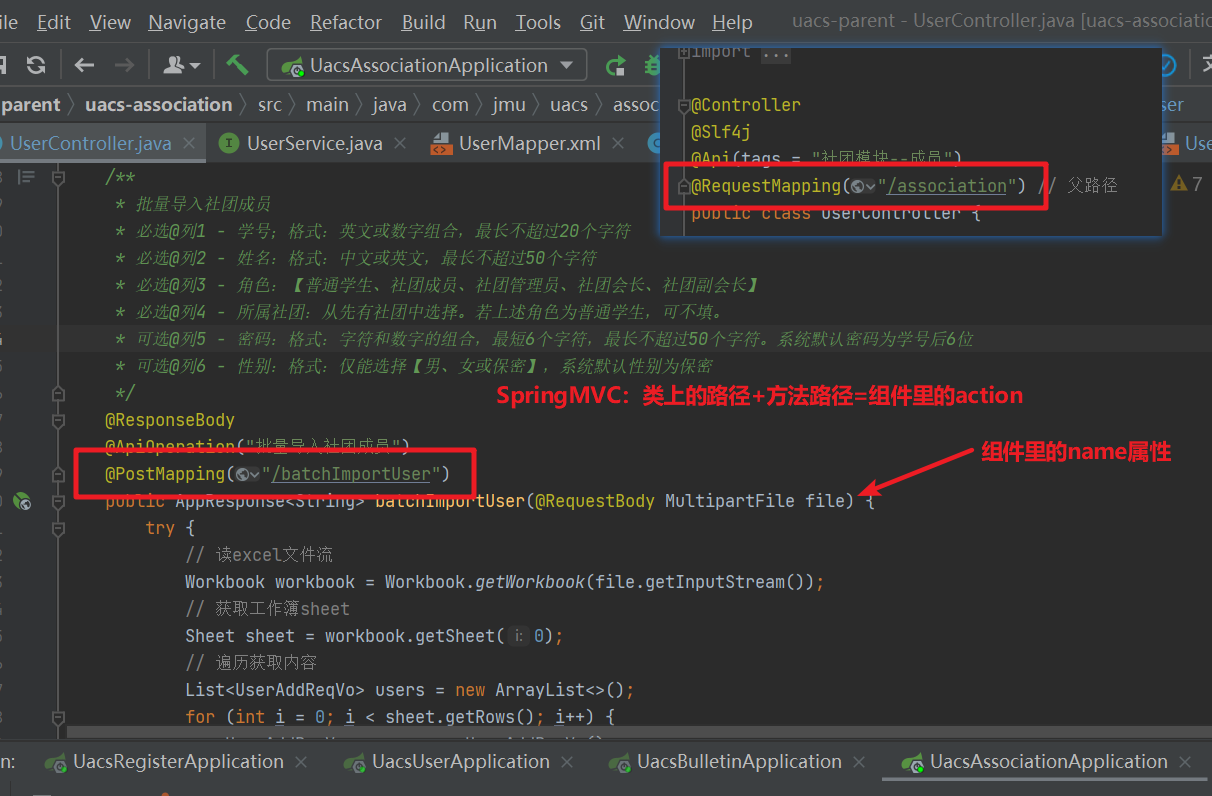Screen dimensions: 1212x796
Task: Collapse the try block fold marker
Action: 58,528
